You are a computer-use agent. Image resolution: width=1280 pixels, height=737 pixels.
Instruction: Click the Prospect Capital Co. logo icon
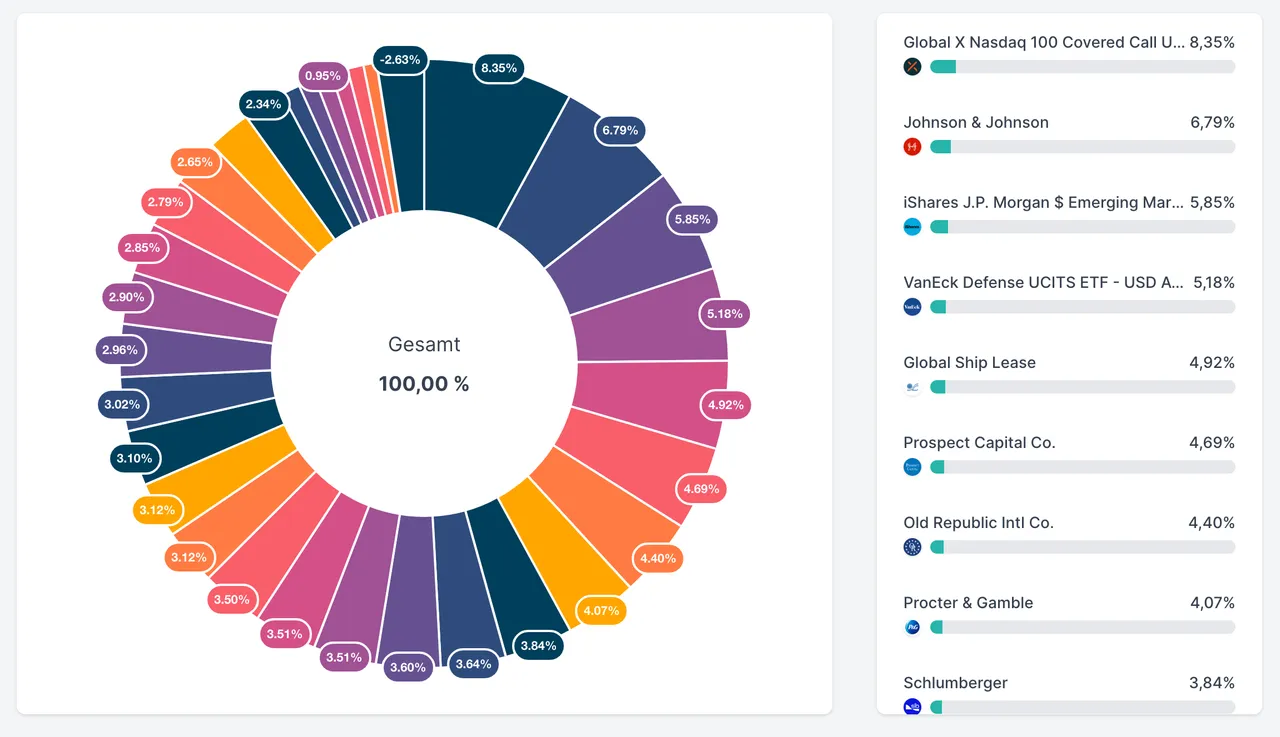click(912, 467)
